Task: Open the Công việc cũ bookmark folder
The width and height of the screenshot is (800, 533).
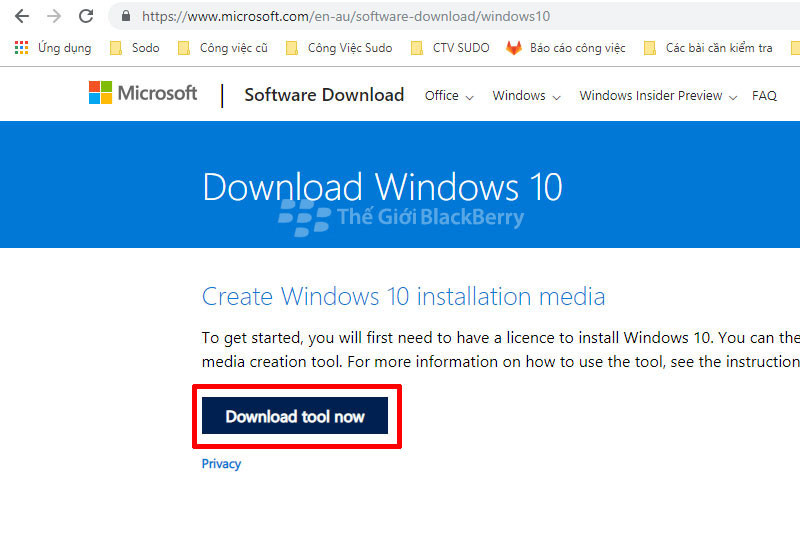Action: tap(222, 48)
